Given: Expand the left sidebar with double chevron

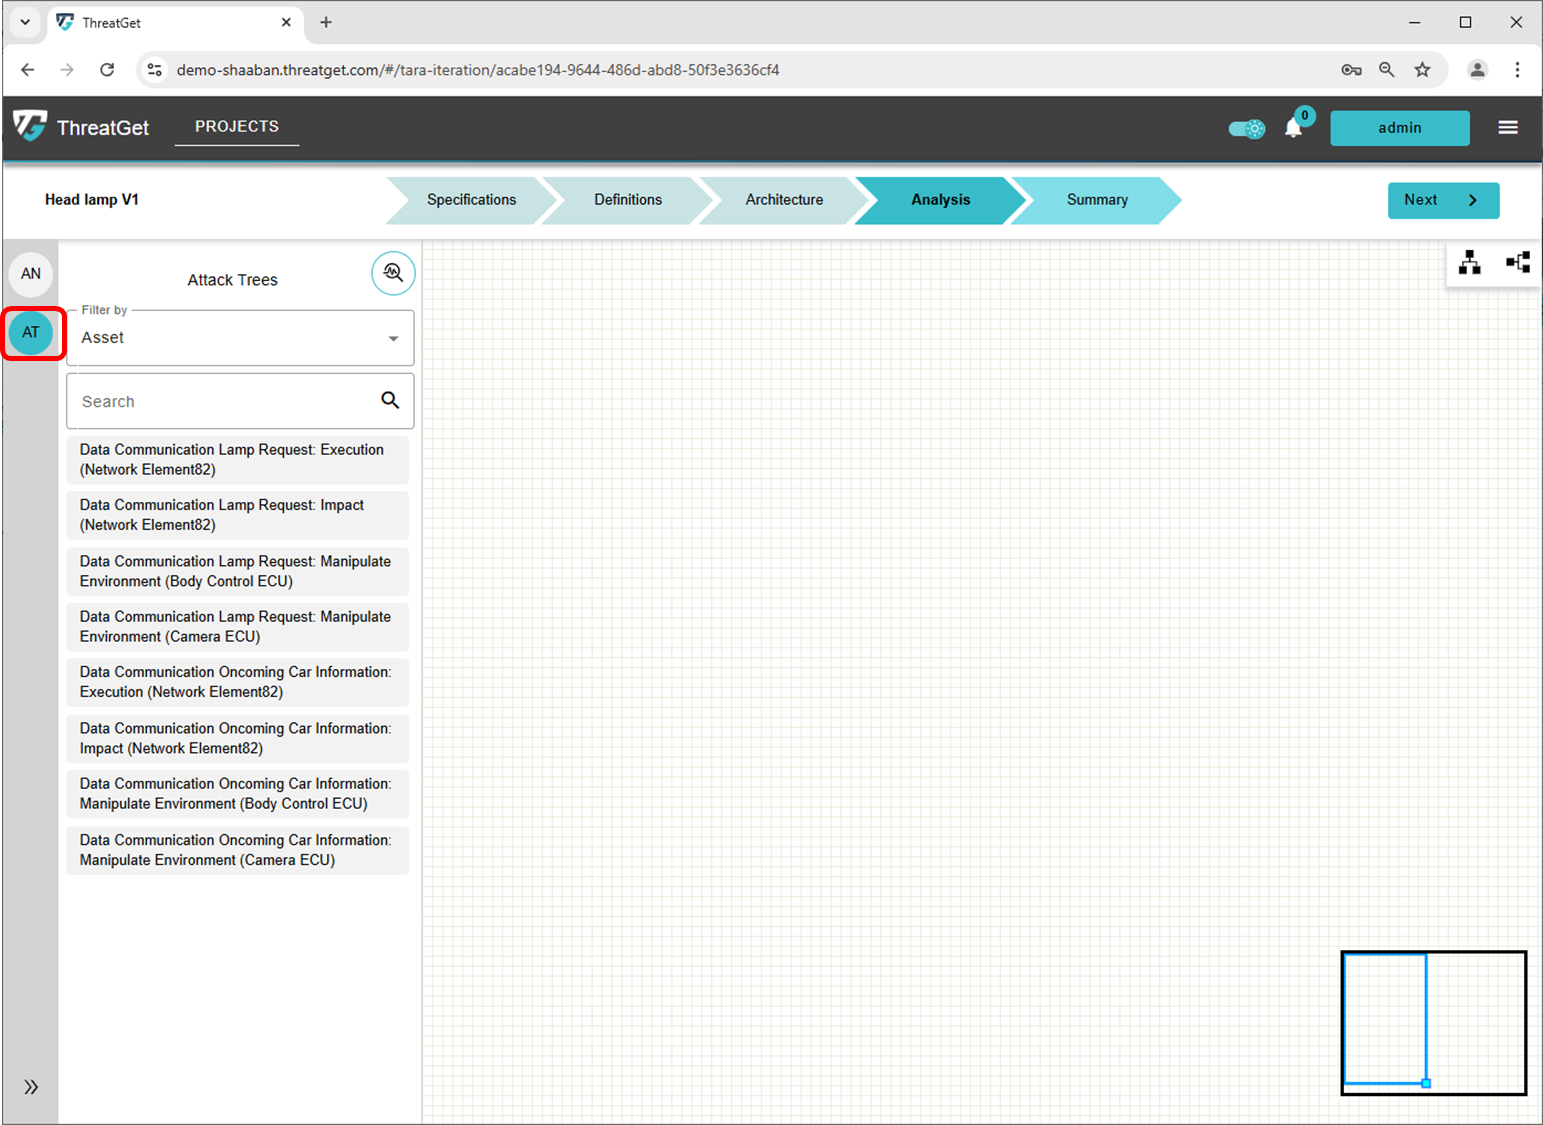Looking at the screenshot, I should [31, 1087].
